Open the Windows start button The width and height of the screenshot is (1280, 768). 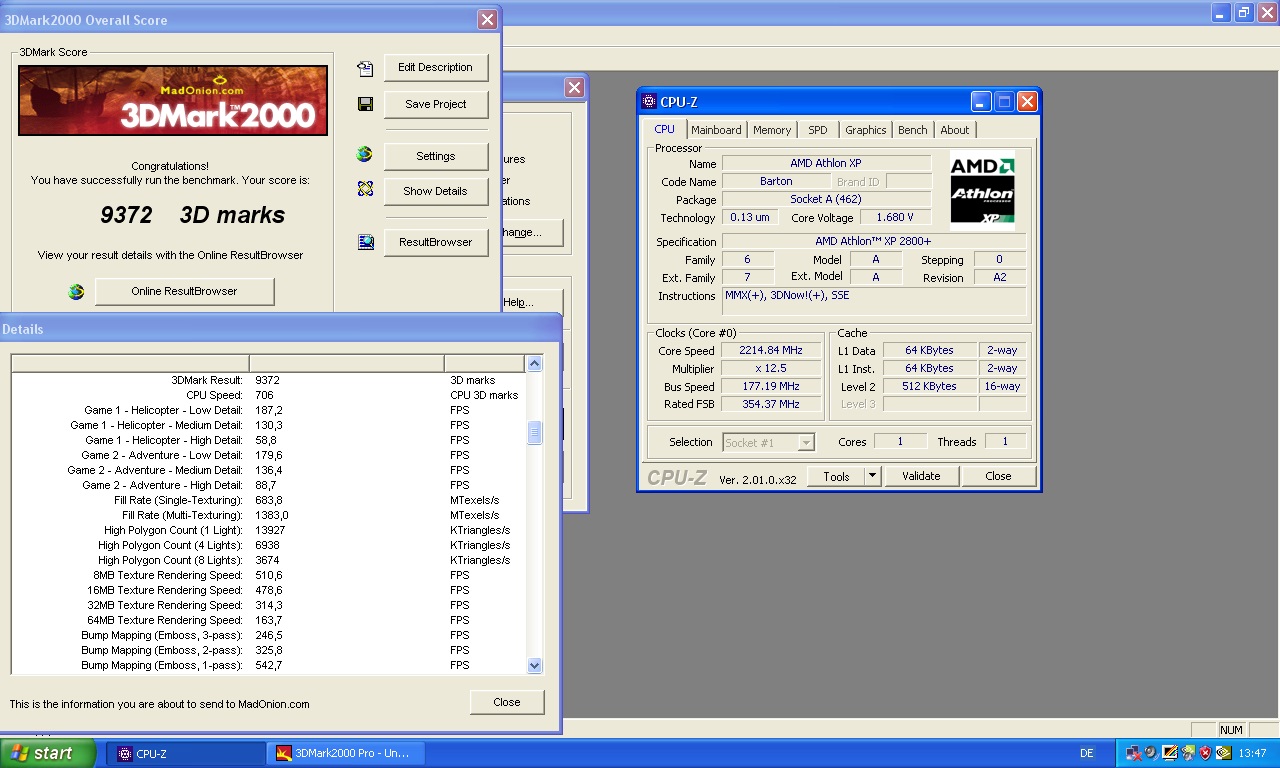tap(48, 753)
